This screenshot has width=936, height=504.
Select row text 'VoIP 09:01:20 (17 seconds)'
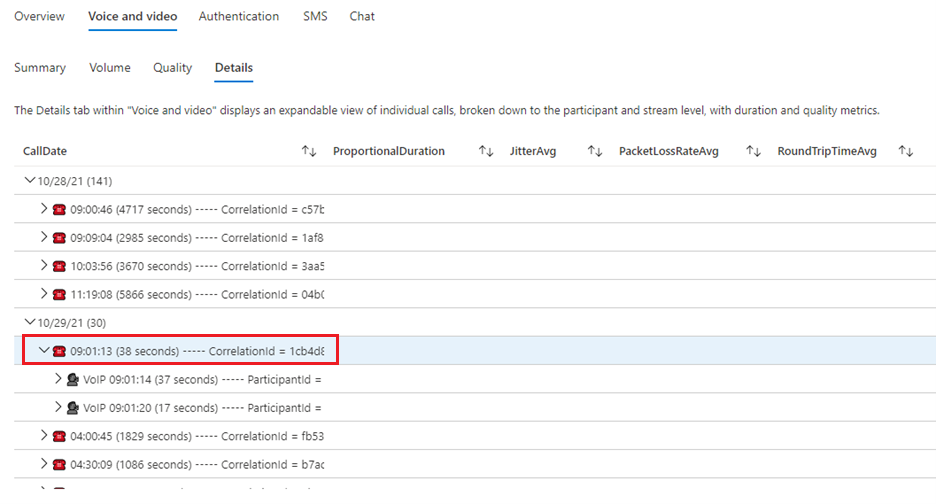[x=150, y=408]
